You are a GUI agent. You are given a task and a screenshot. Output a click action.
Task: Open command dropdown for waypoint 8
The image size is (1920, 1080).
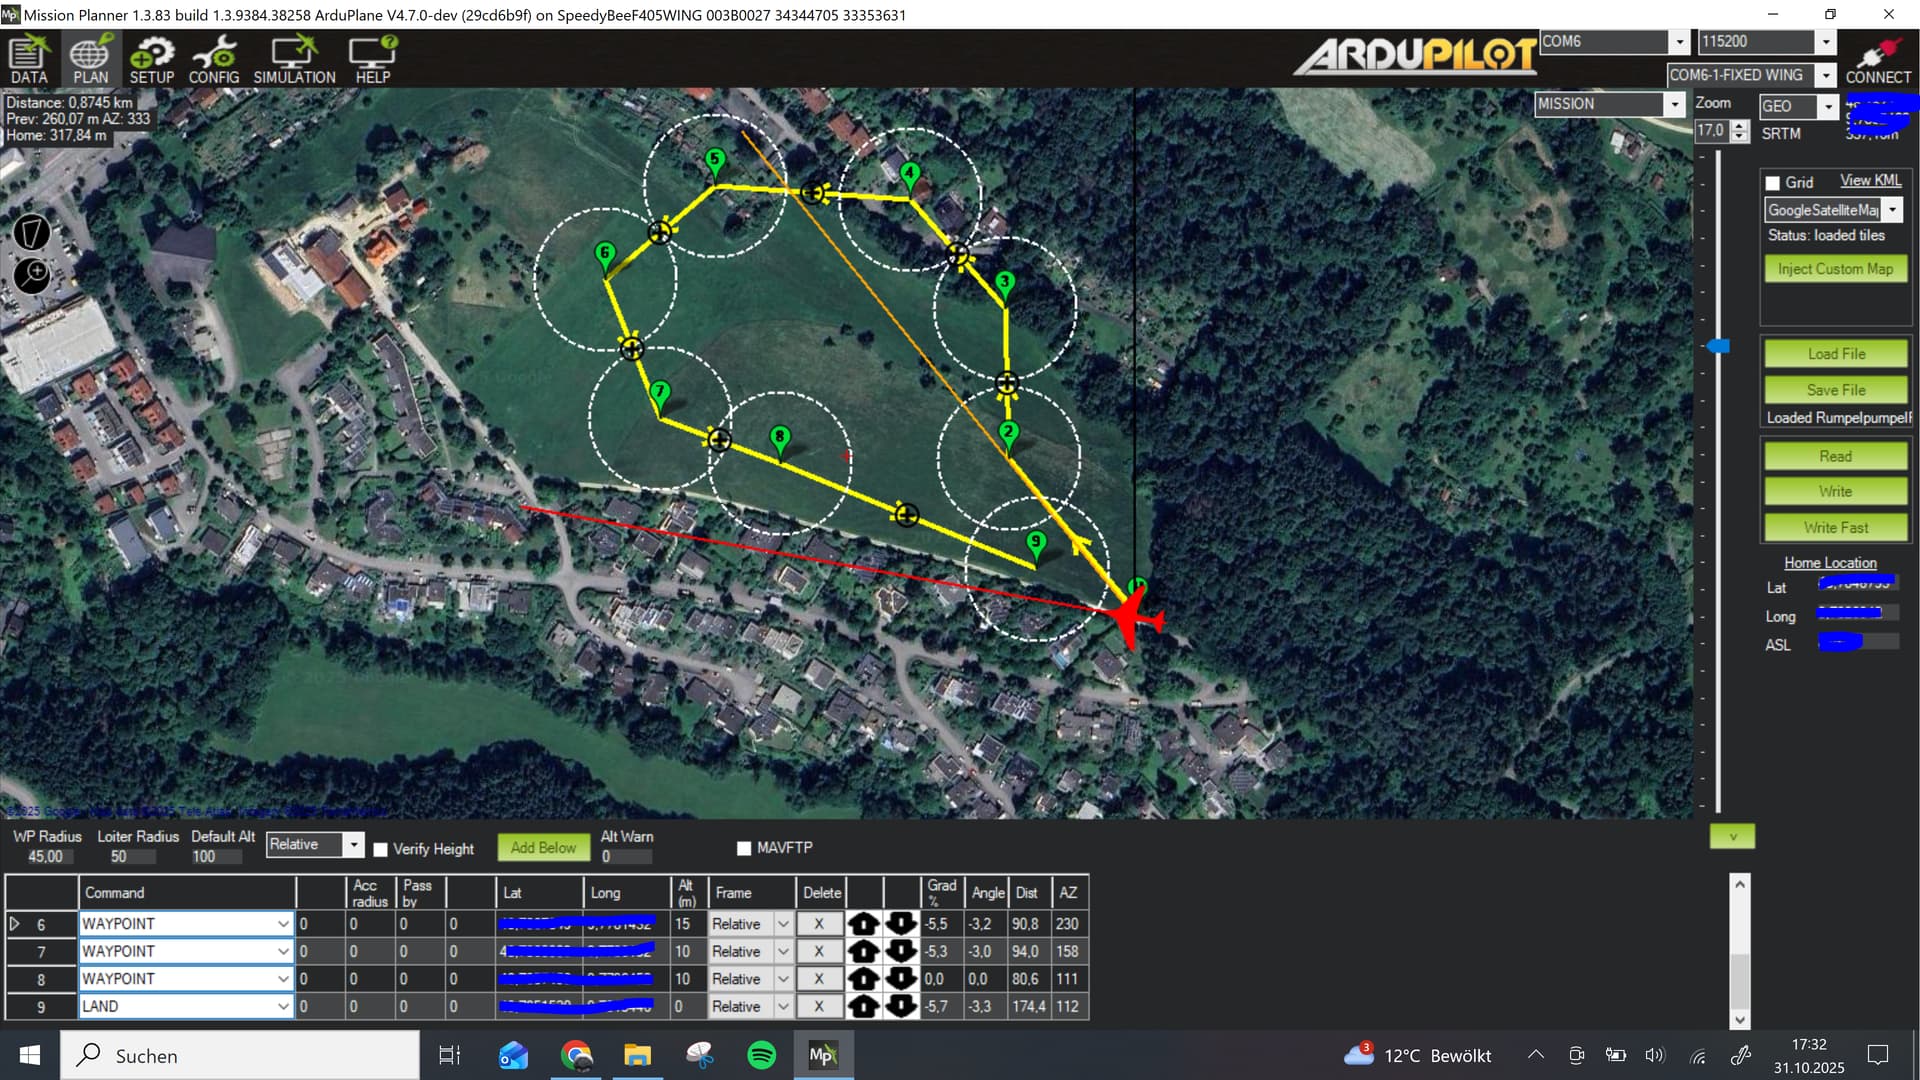(x=283, y=979)
